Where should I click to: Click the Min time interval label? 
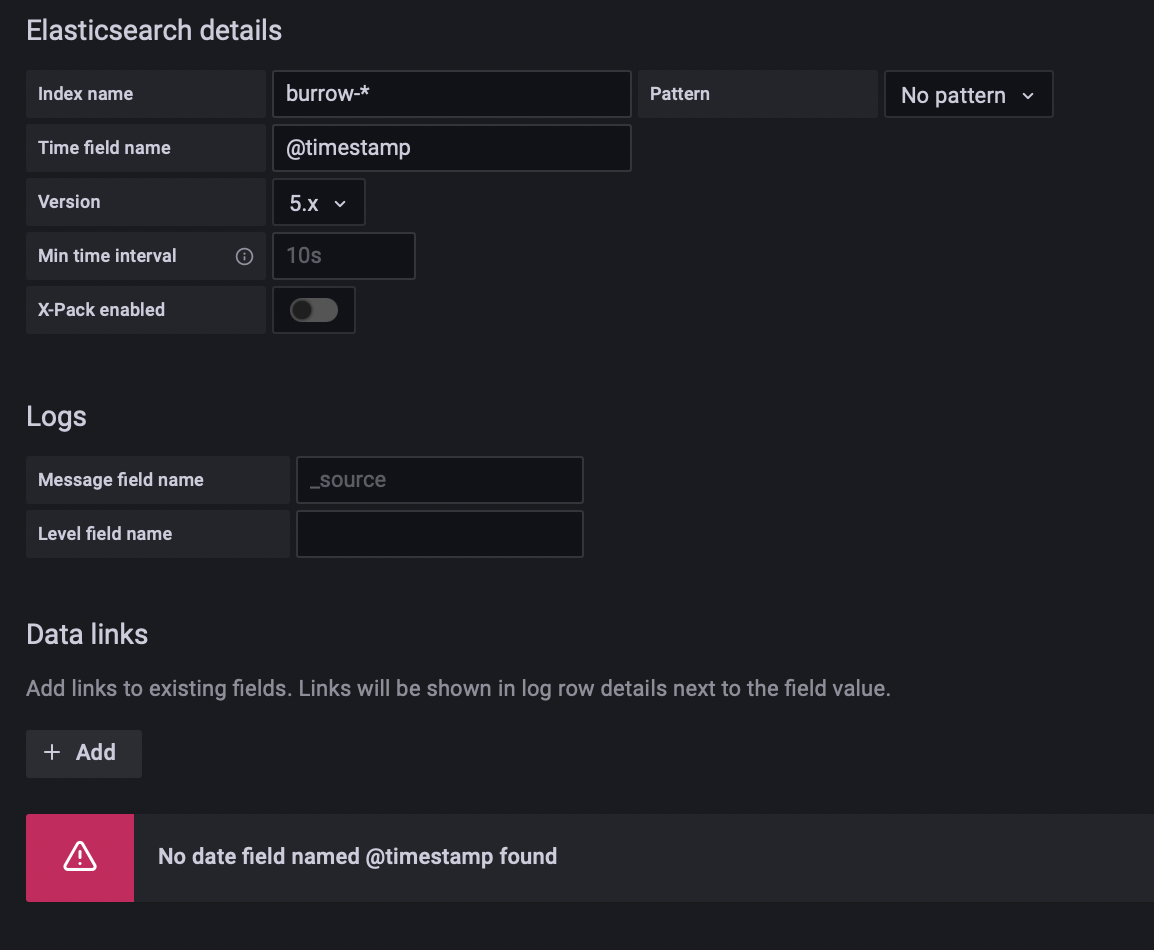[107, 256]
